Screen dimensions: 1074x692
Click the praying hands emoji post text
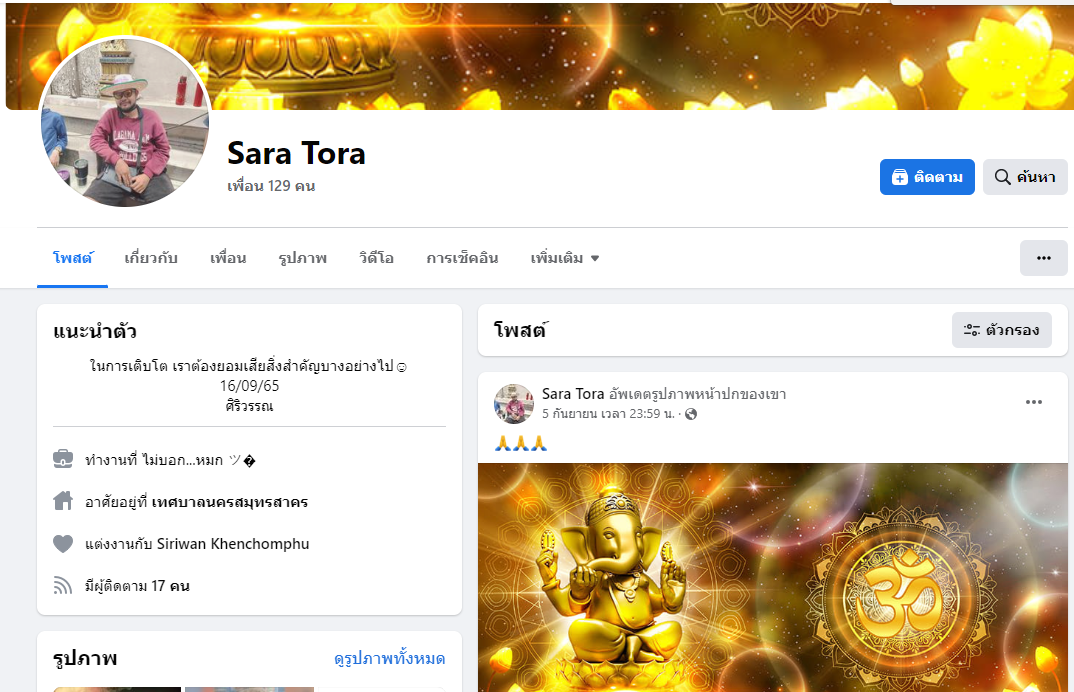[x=521, y=443]
